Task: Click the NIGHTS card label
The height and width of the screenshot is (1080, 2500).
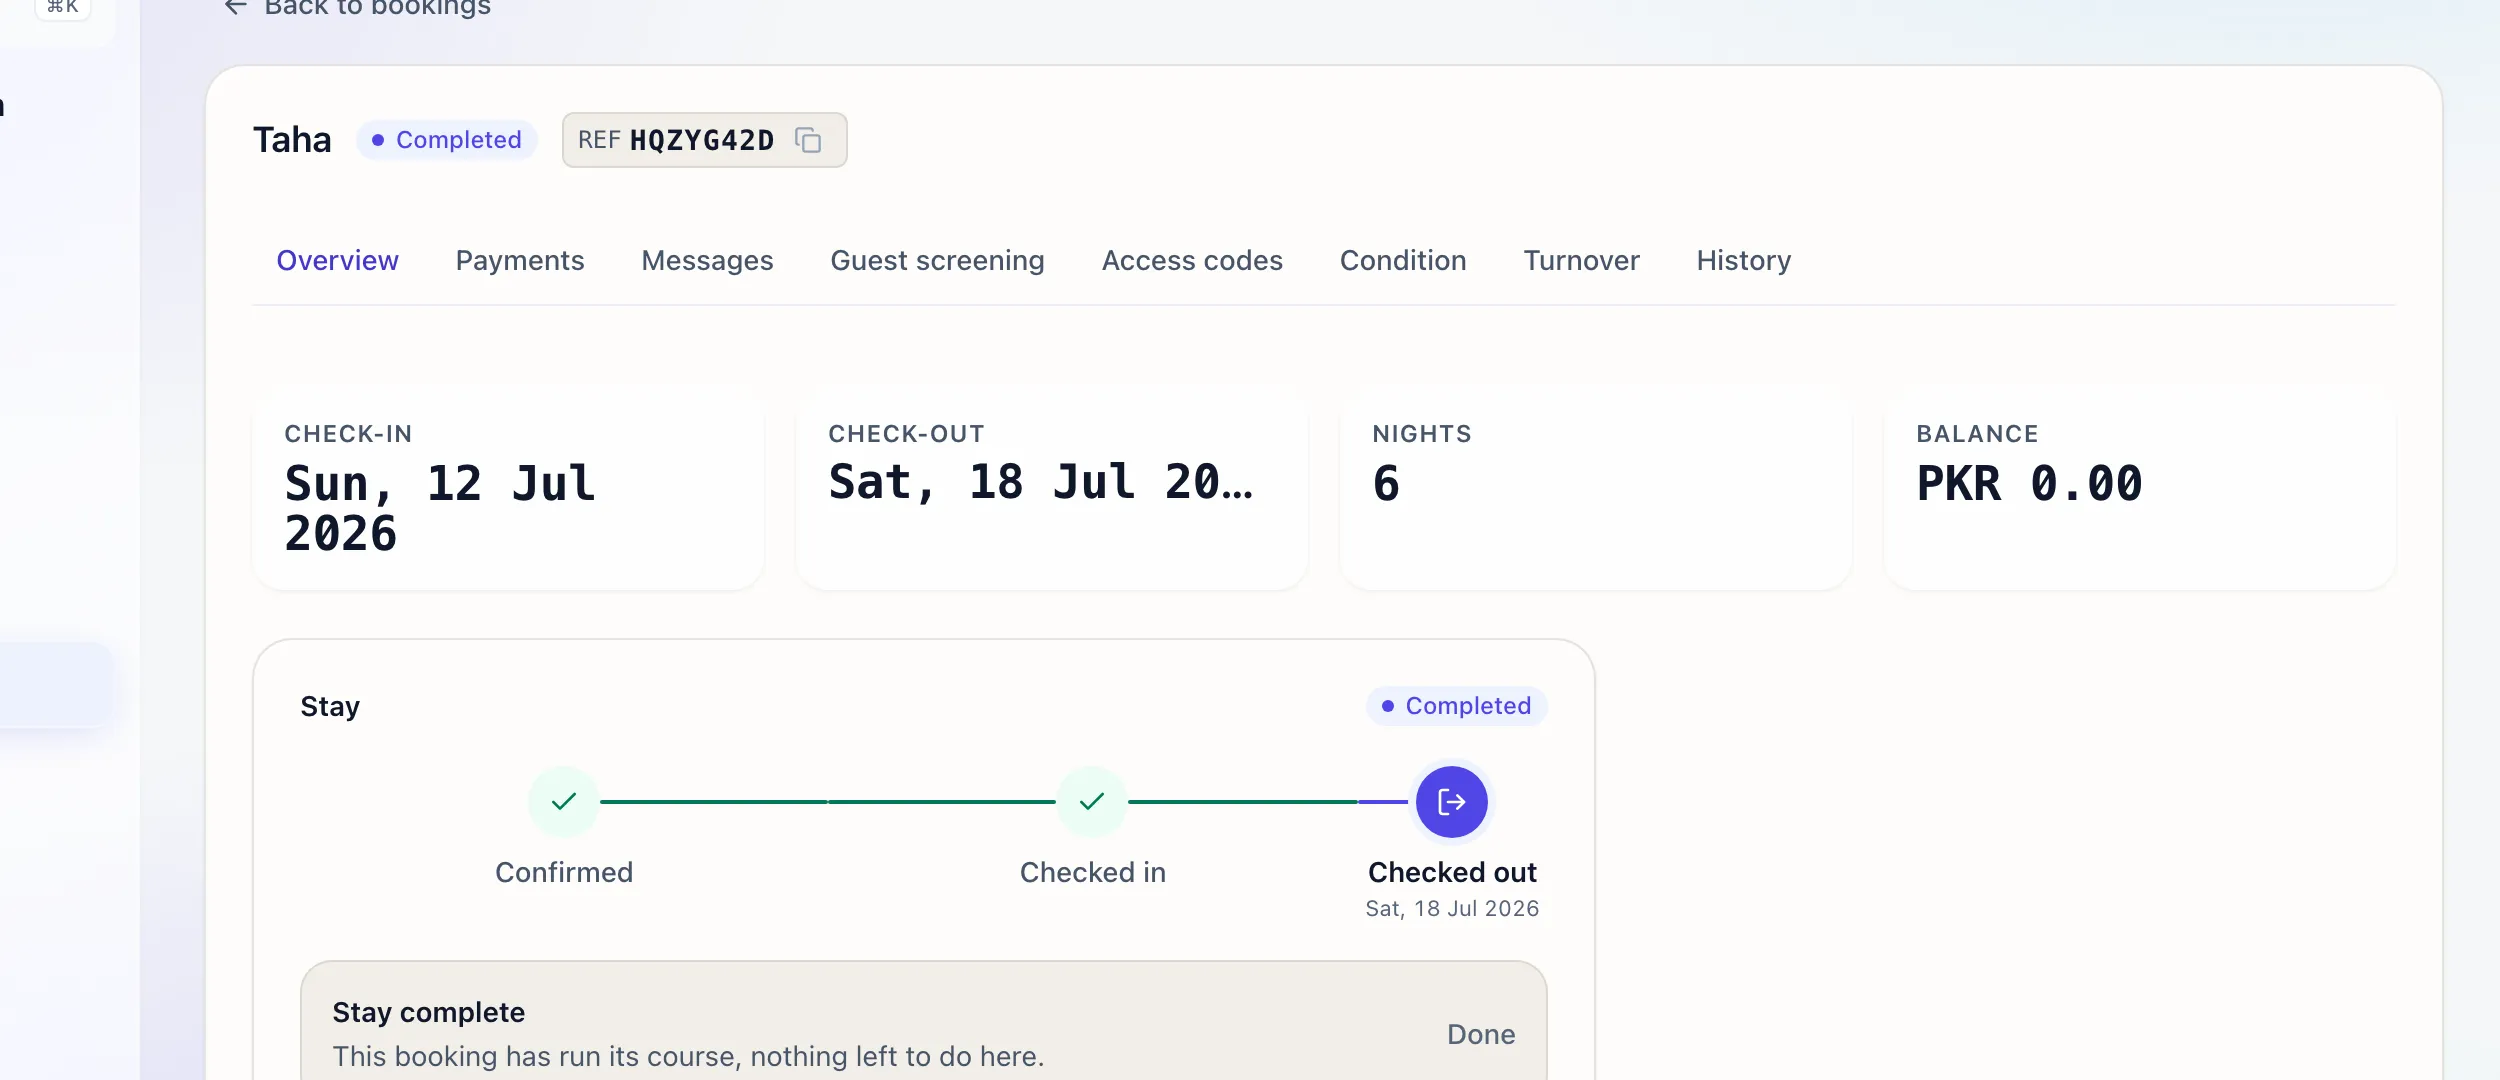Action: click(1422, 434)
